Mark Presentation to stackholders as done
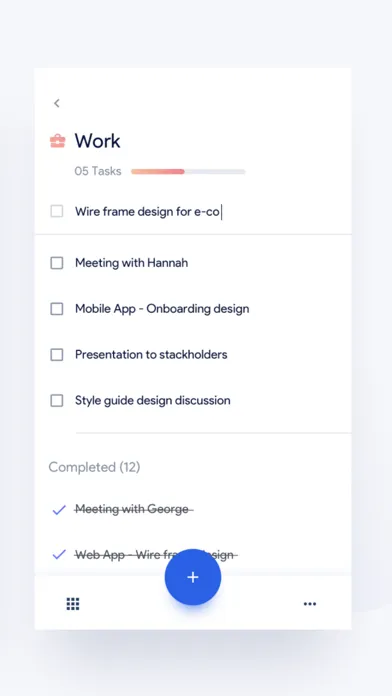This screenshot has height=696, width=392. coord(57,355)
